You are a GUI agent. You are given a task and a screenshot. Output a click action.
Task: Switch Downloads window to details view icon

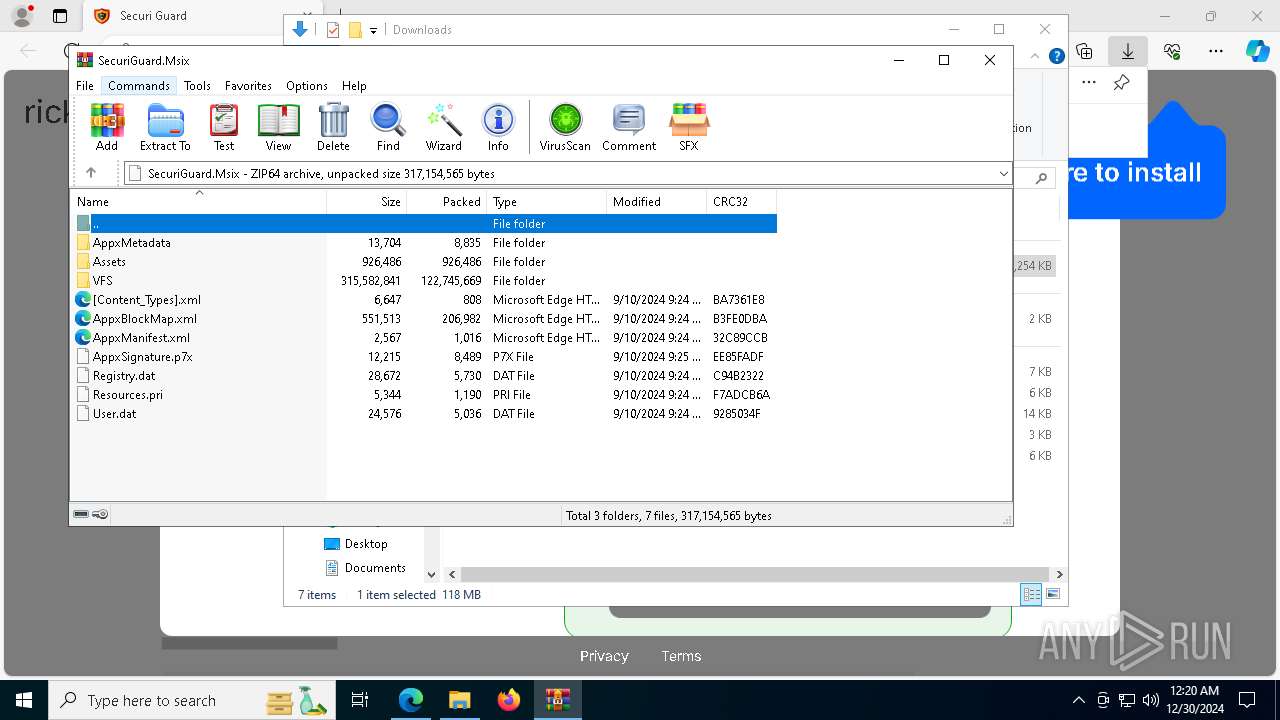point(1031,595)
